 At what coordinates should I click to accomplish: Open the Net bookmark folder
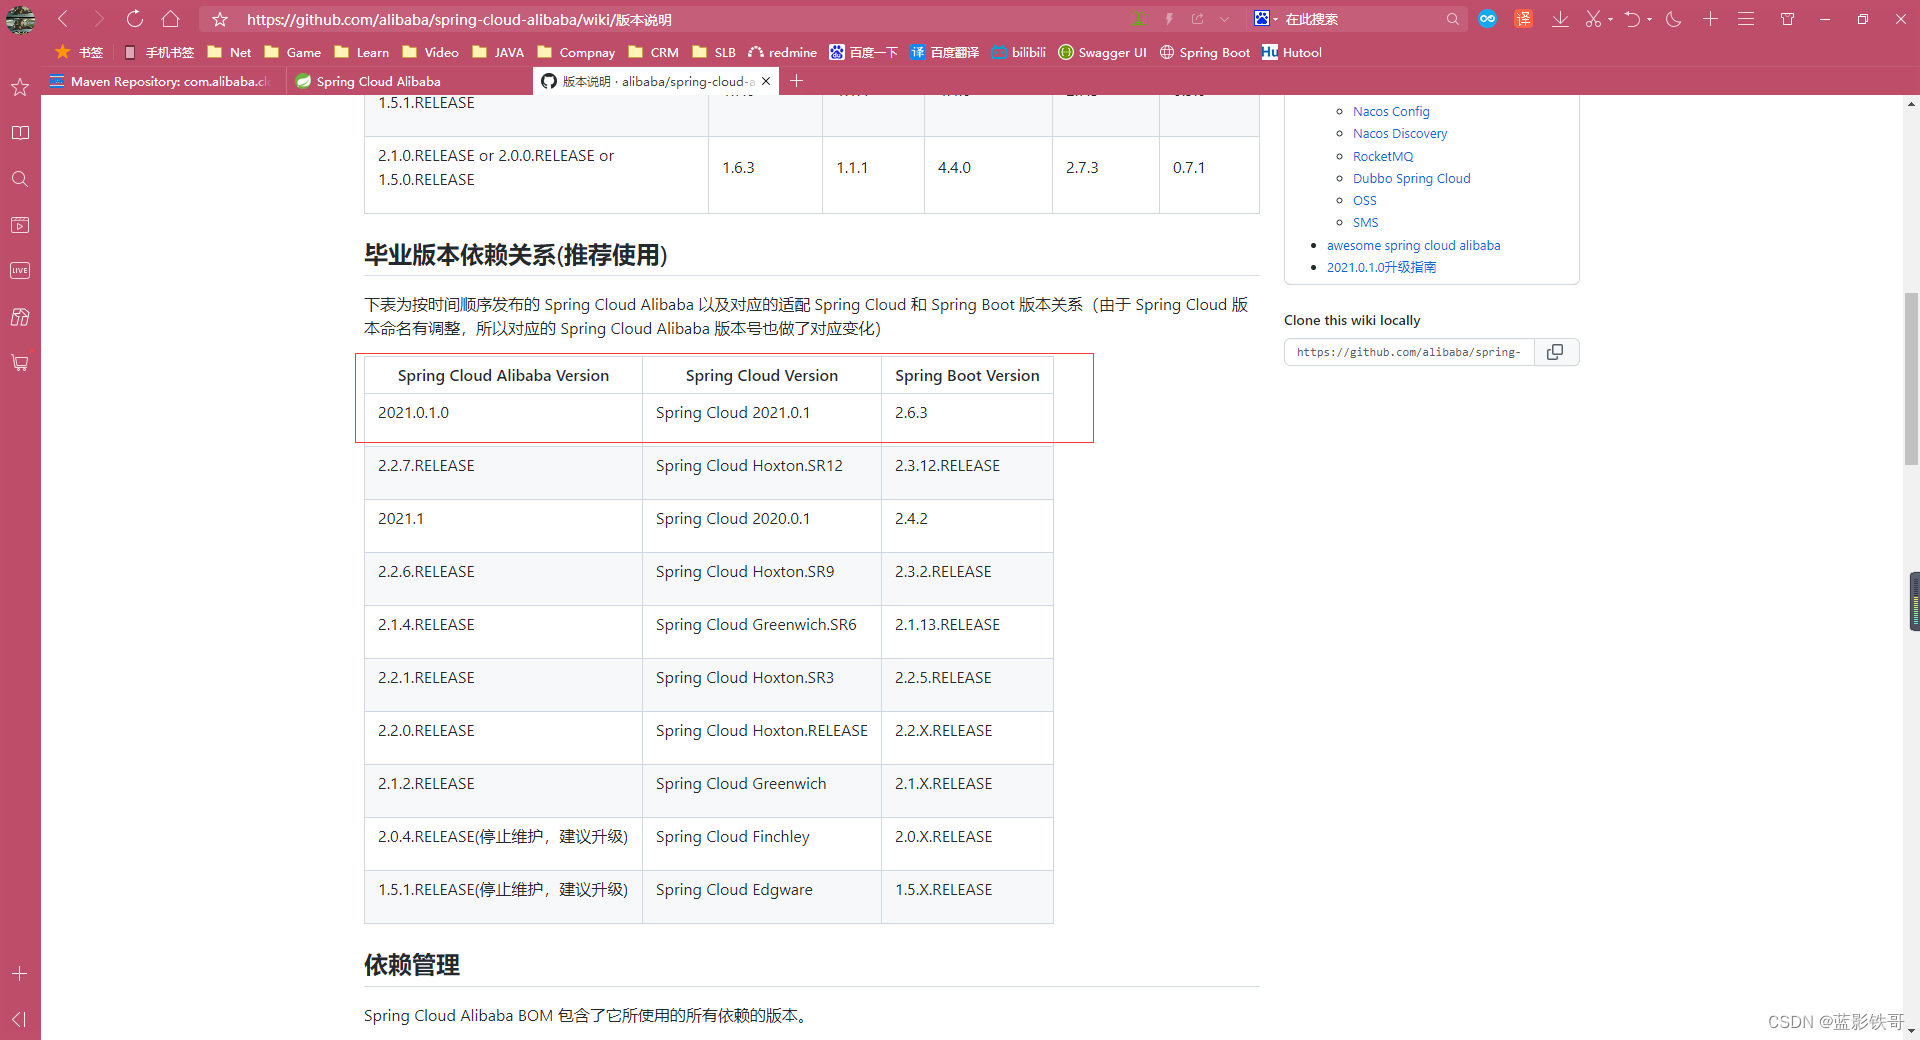229,52
